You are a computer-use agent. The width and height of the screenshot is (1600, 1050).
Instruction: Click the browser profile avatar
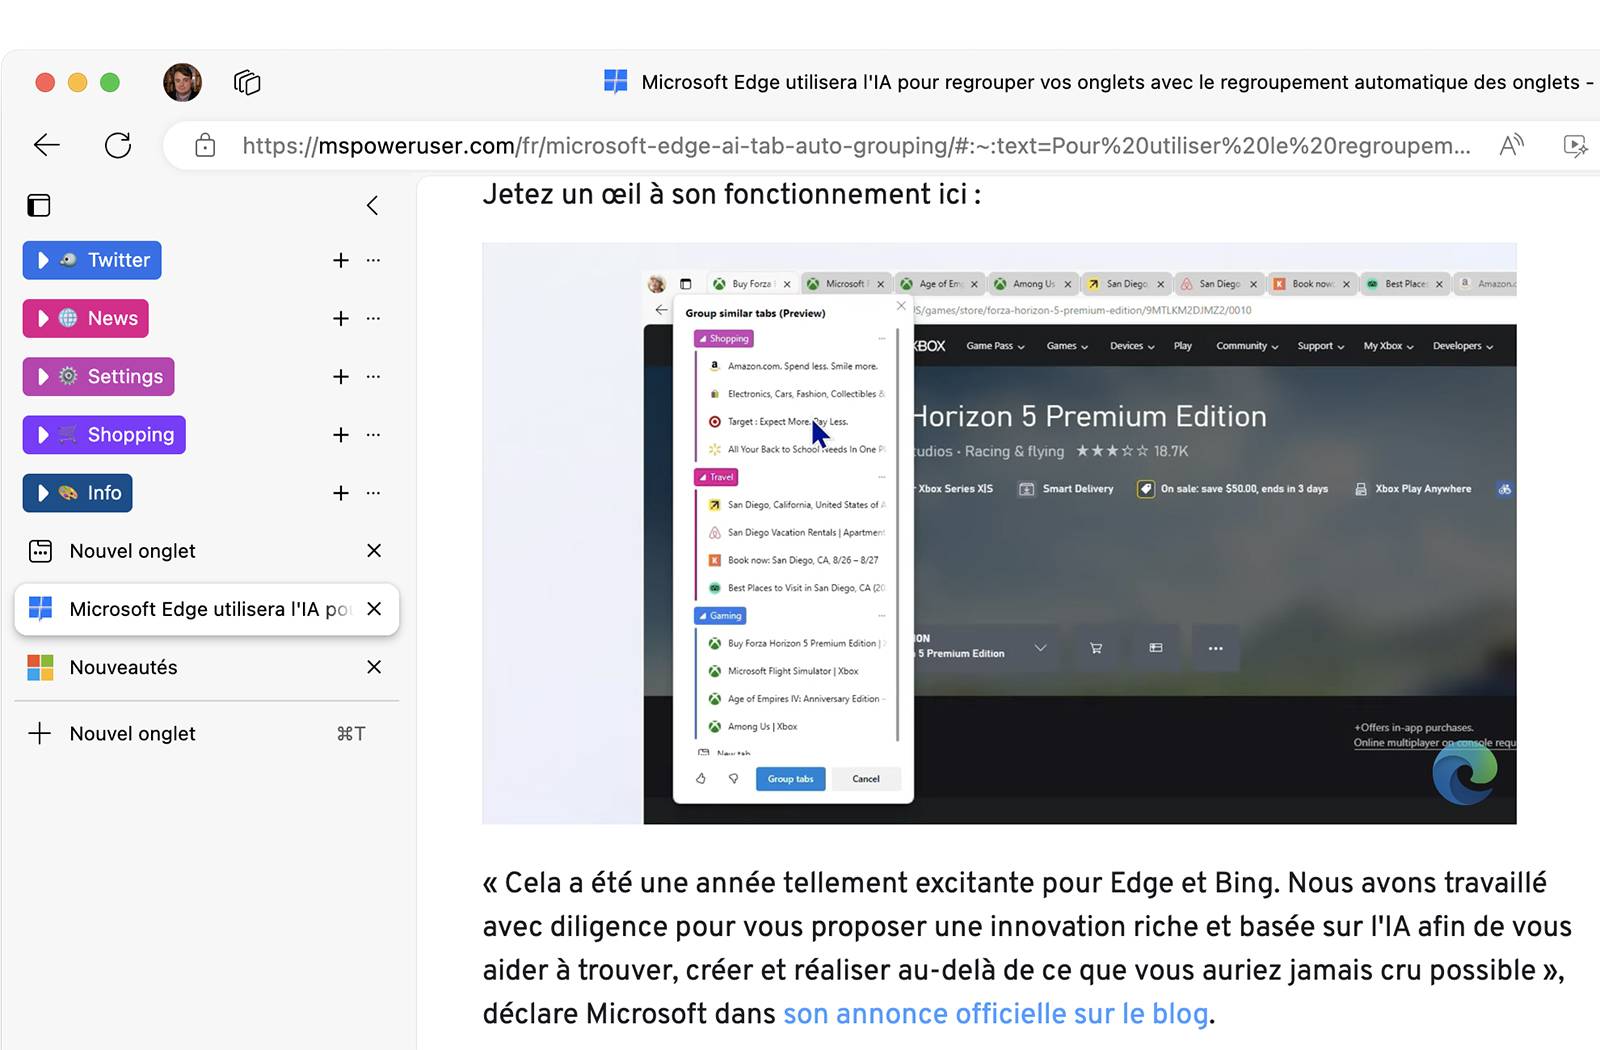pyautogui.click(x=181, y=82)
